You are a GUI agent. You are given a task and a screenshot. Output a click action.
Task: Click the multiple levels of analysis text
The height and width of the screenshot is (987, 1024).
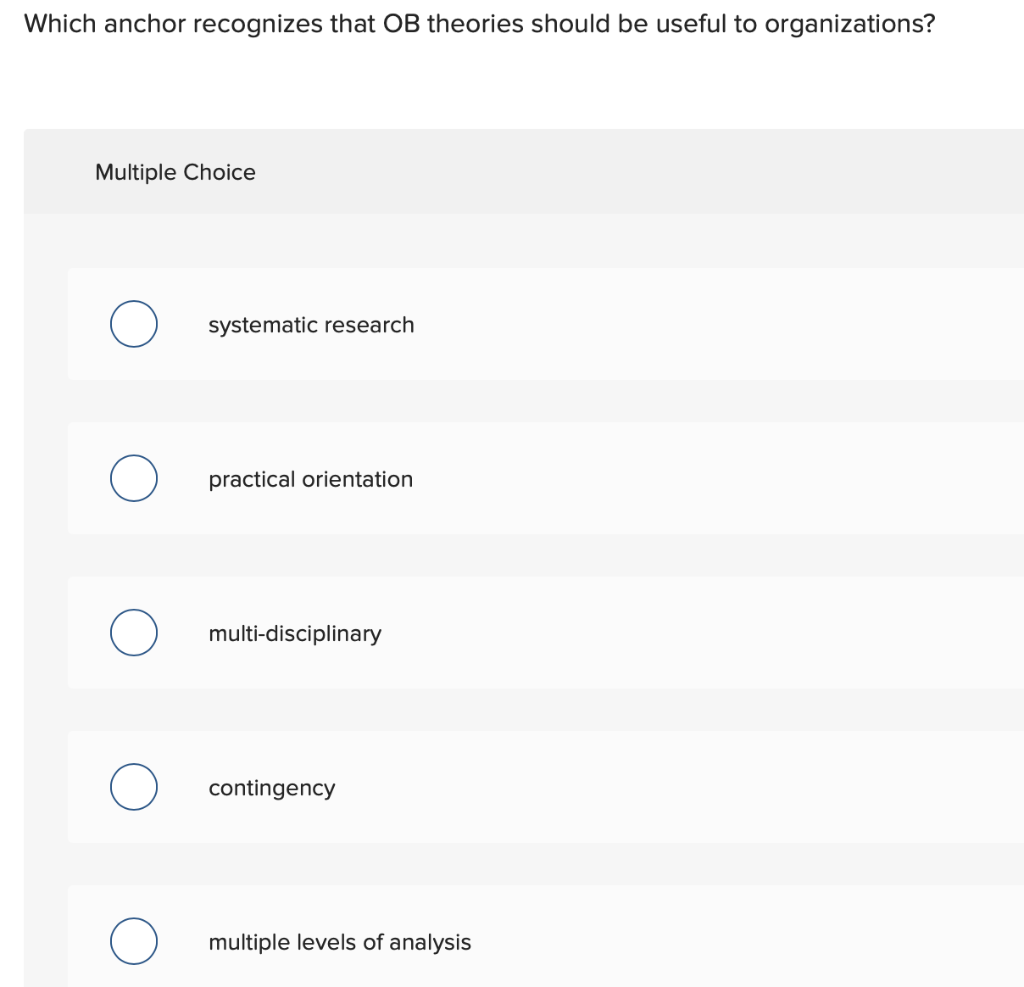pyautogui.click(x=339, y=942)
